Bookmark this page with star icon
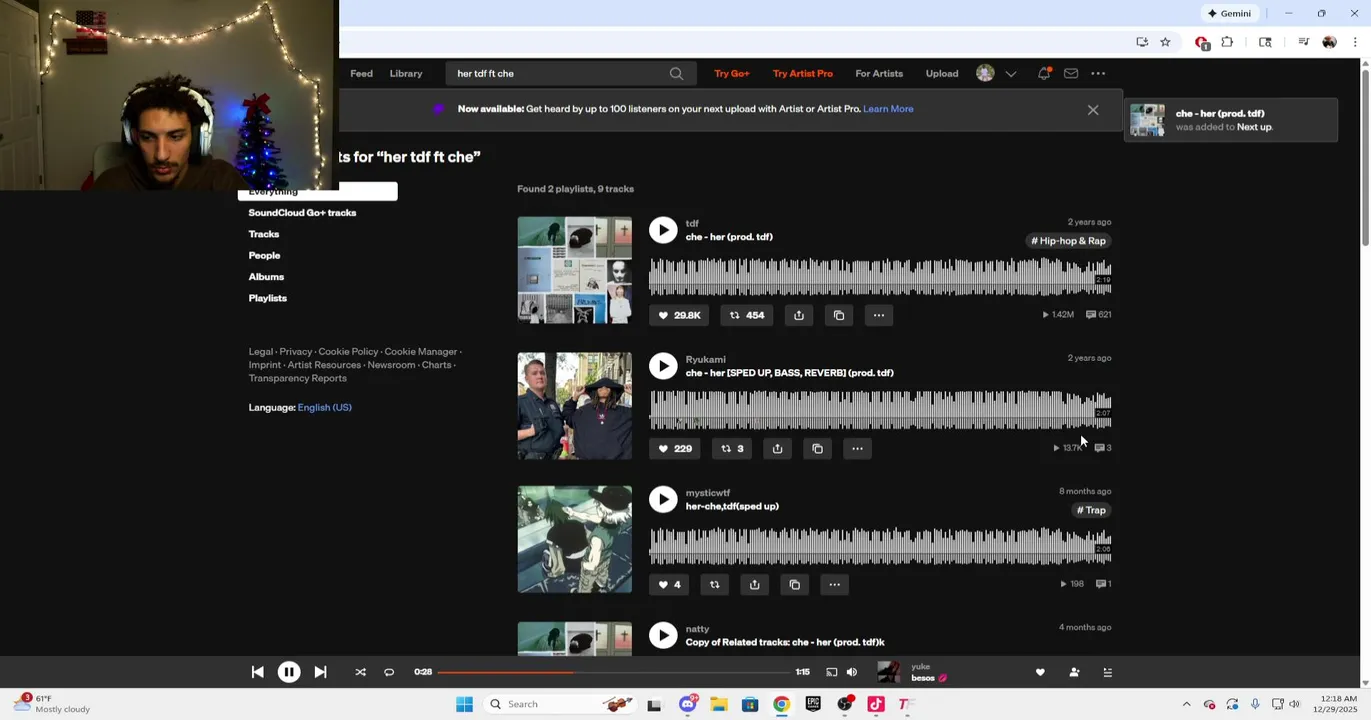 tap(1165, 42)
